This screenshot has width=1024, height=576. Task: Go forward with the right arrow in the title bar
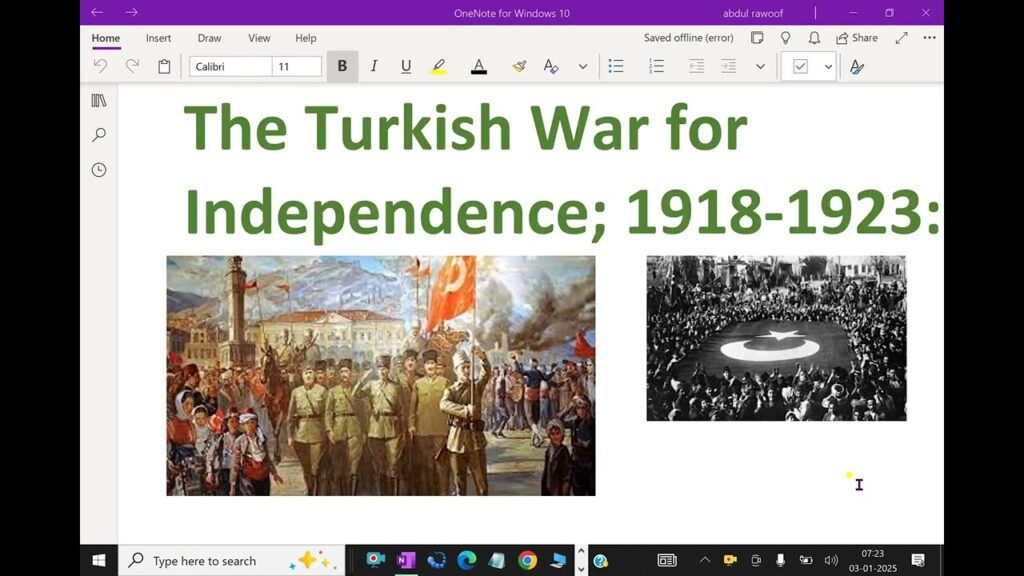(x=131, y=12)
